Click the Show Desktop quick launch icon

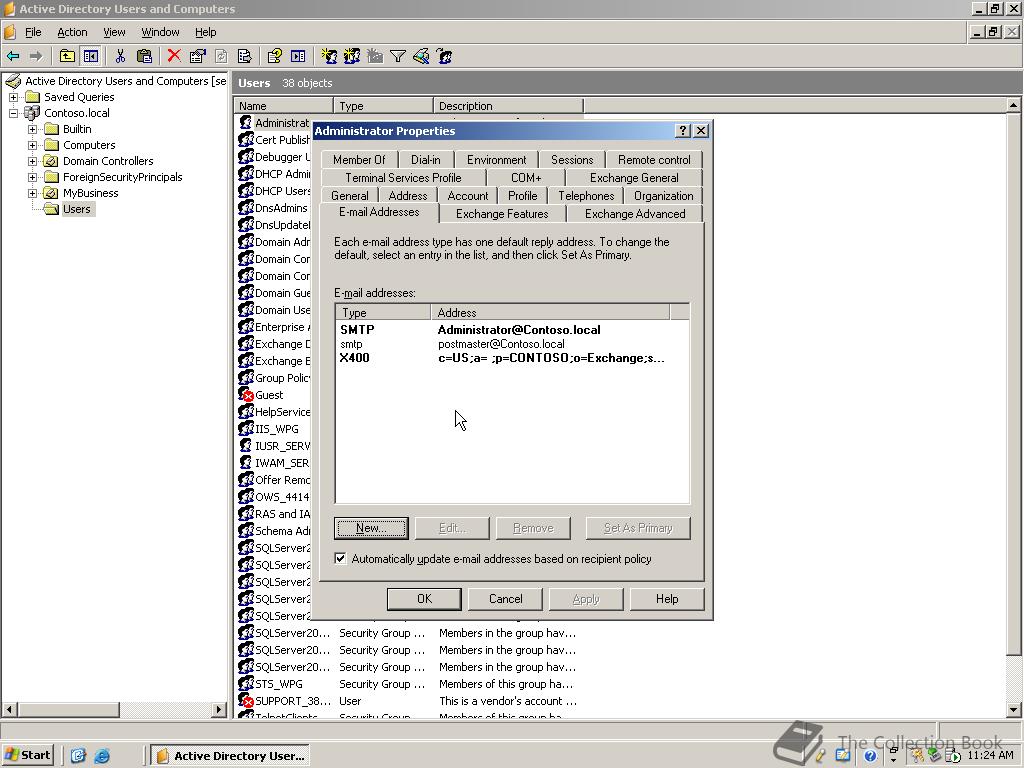click(x=78, y=756)
